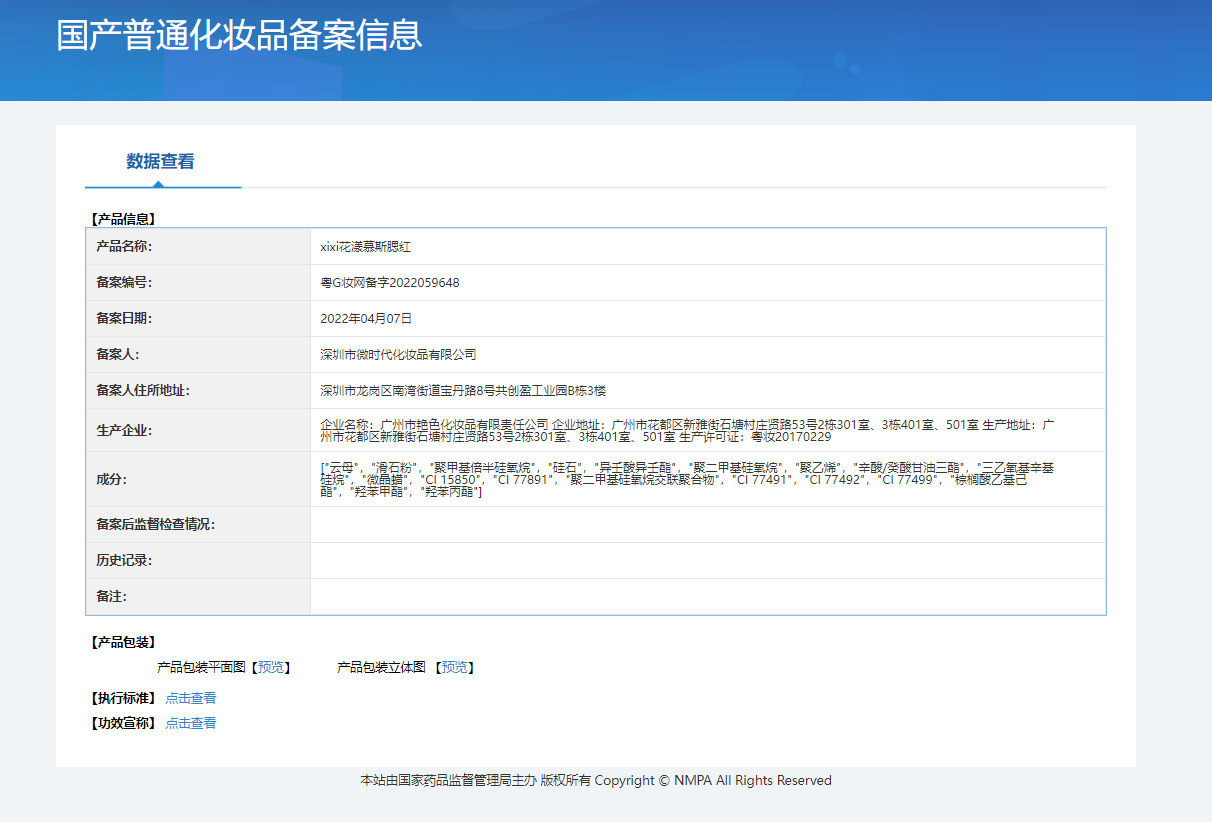Select filing date 2022年04月07日
Viewport: 1212px width, 822px height.
366,318
